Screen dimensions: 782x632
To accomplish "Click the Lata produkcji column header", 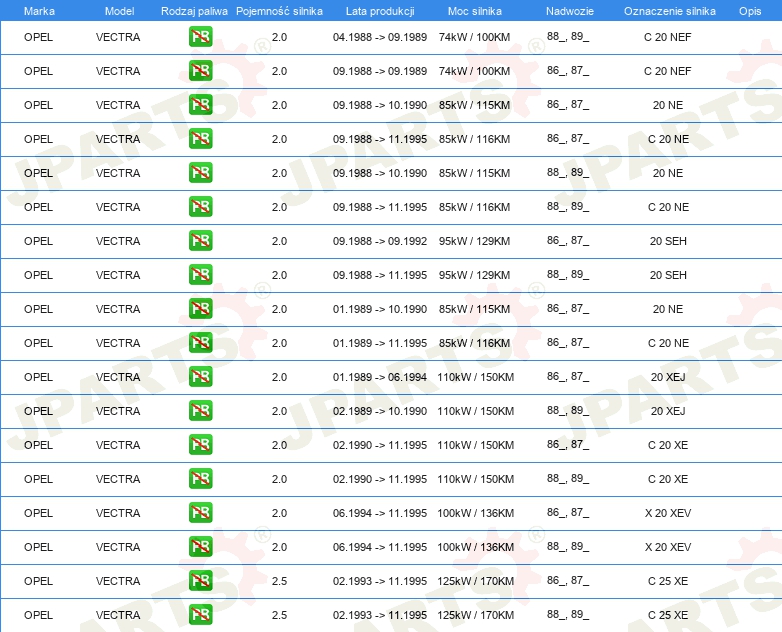I will tap(380, 11).
